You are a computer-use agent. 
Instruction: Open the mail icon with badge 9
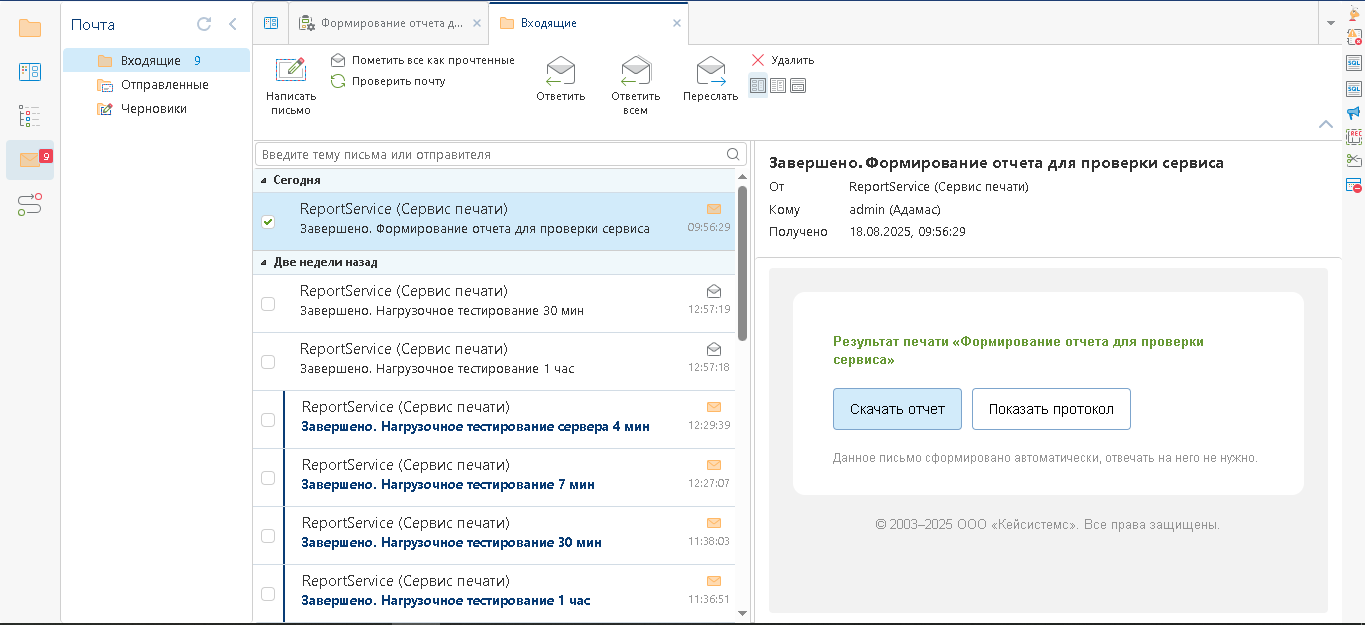click(x=30, y=160)
